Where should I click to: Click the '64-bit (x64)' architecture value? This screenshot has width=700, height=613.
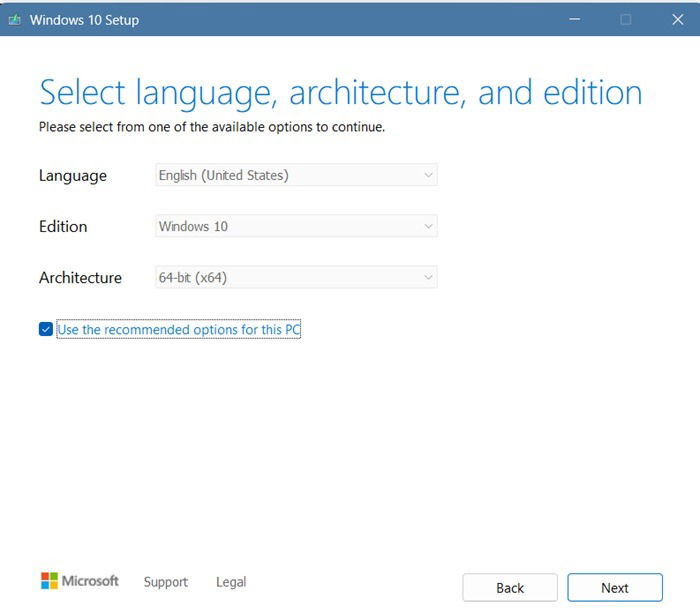coord(192,278)
